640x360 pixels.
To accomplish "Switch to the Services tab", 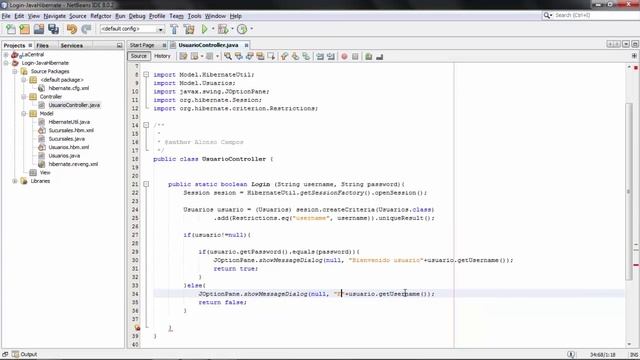I will (x=72, y=46).
